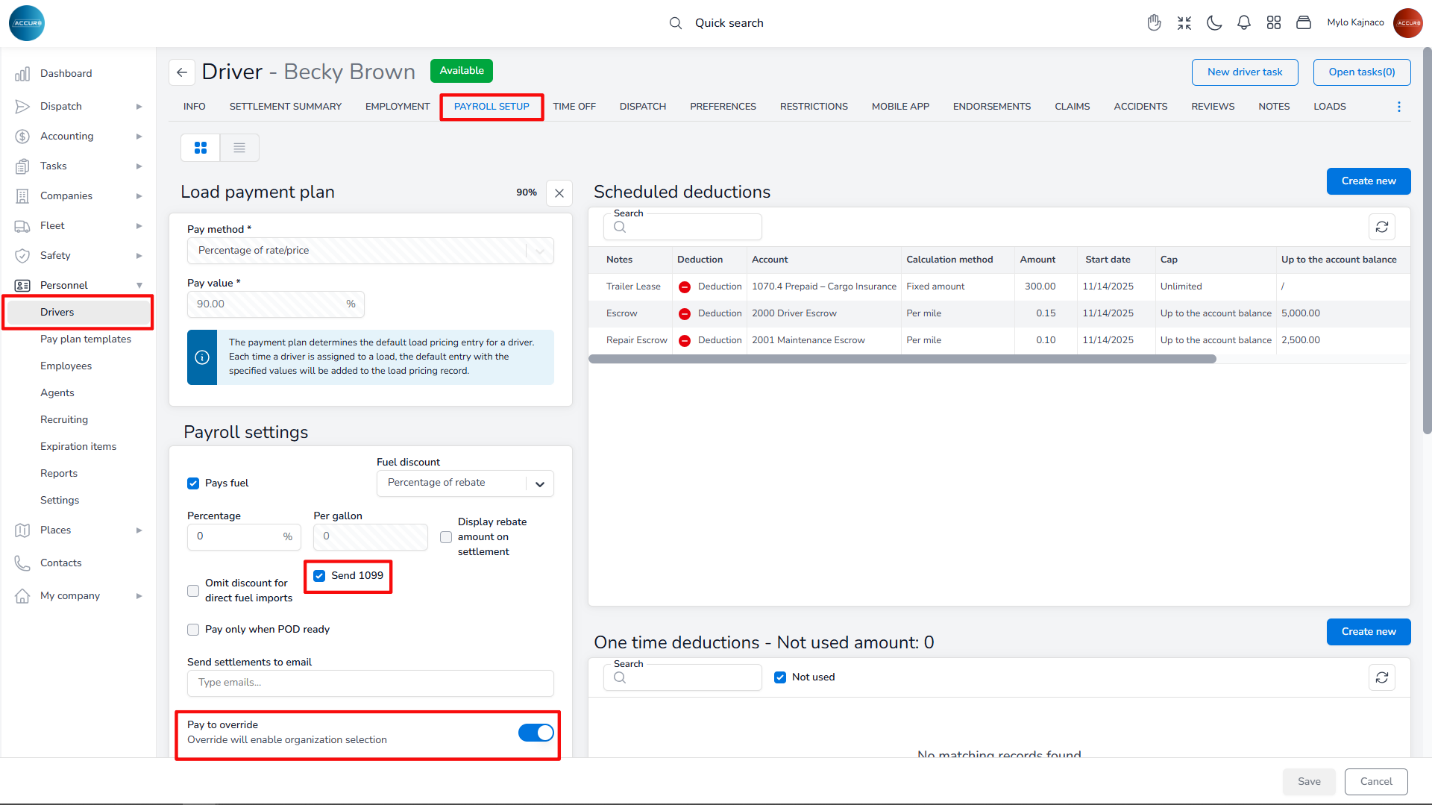Open the three-dot more tabs menu

(x=1399, y=107)
